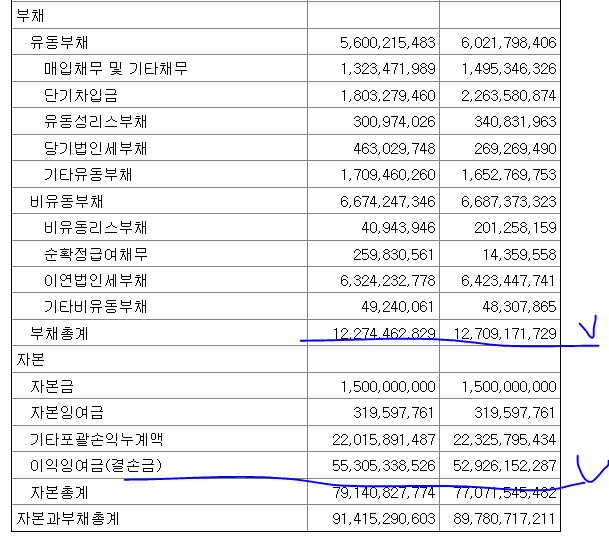The height and width of the screenshot is (539, 609).
Task: Select the 유동성리스부채 label
Action: [x=95, y=122]
